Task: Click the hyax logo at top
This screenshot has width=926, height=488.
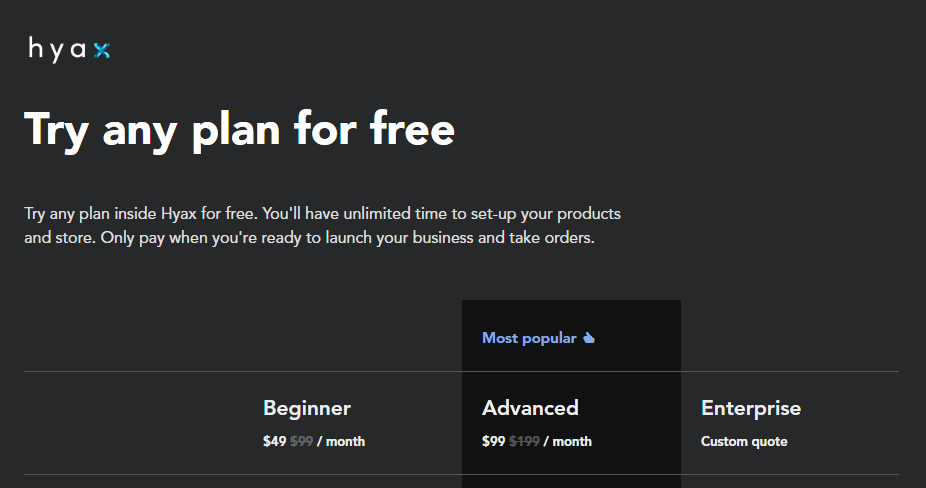Action: pyautogui.click(x=69, y=50)
